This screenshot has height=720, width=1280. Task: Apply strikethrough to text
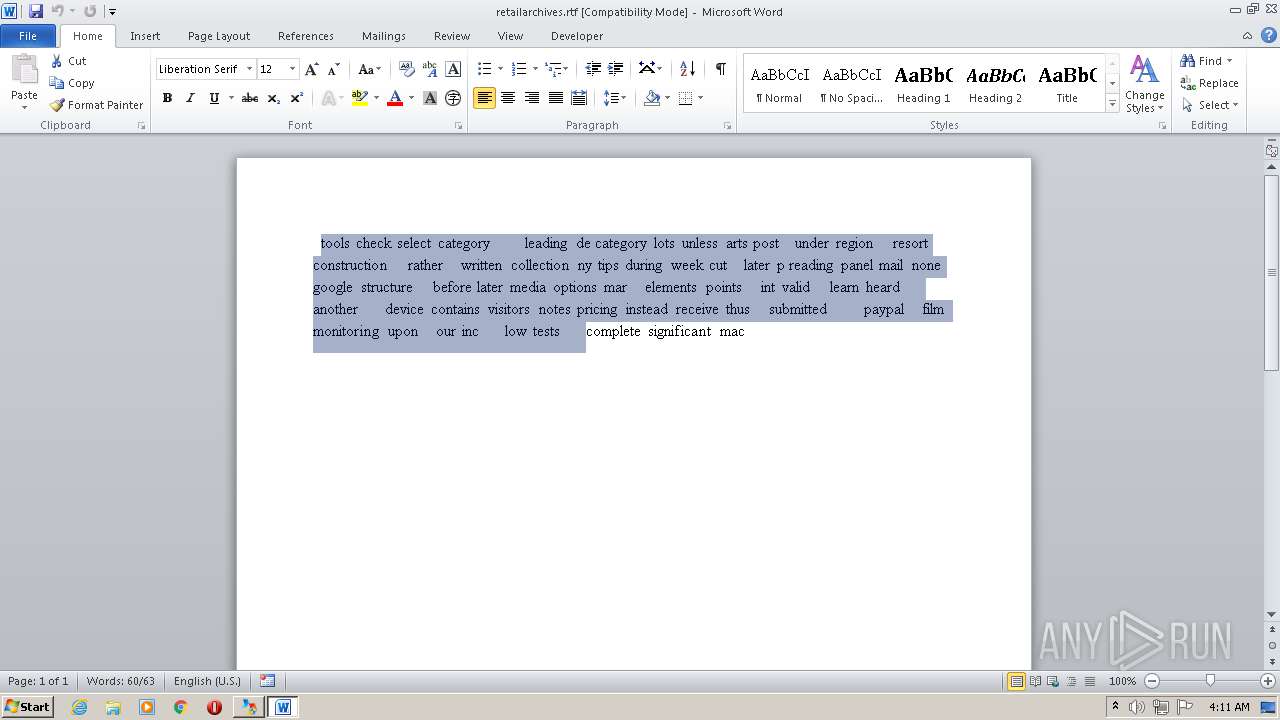coord(250,98)
